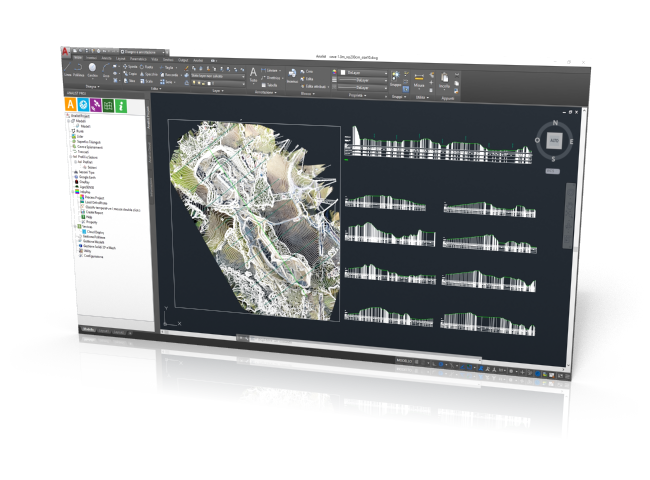The image size is (650, 480).
Task: Open the linetype dropdown in Proprietà
Action: click(x=363, y=87)
